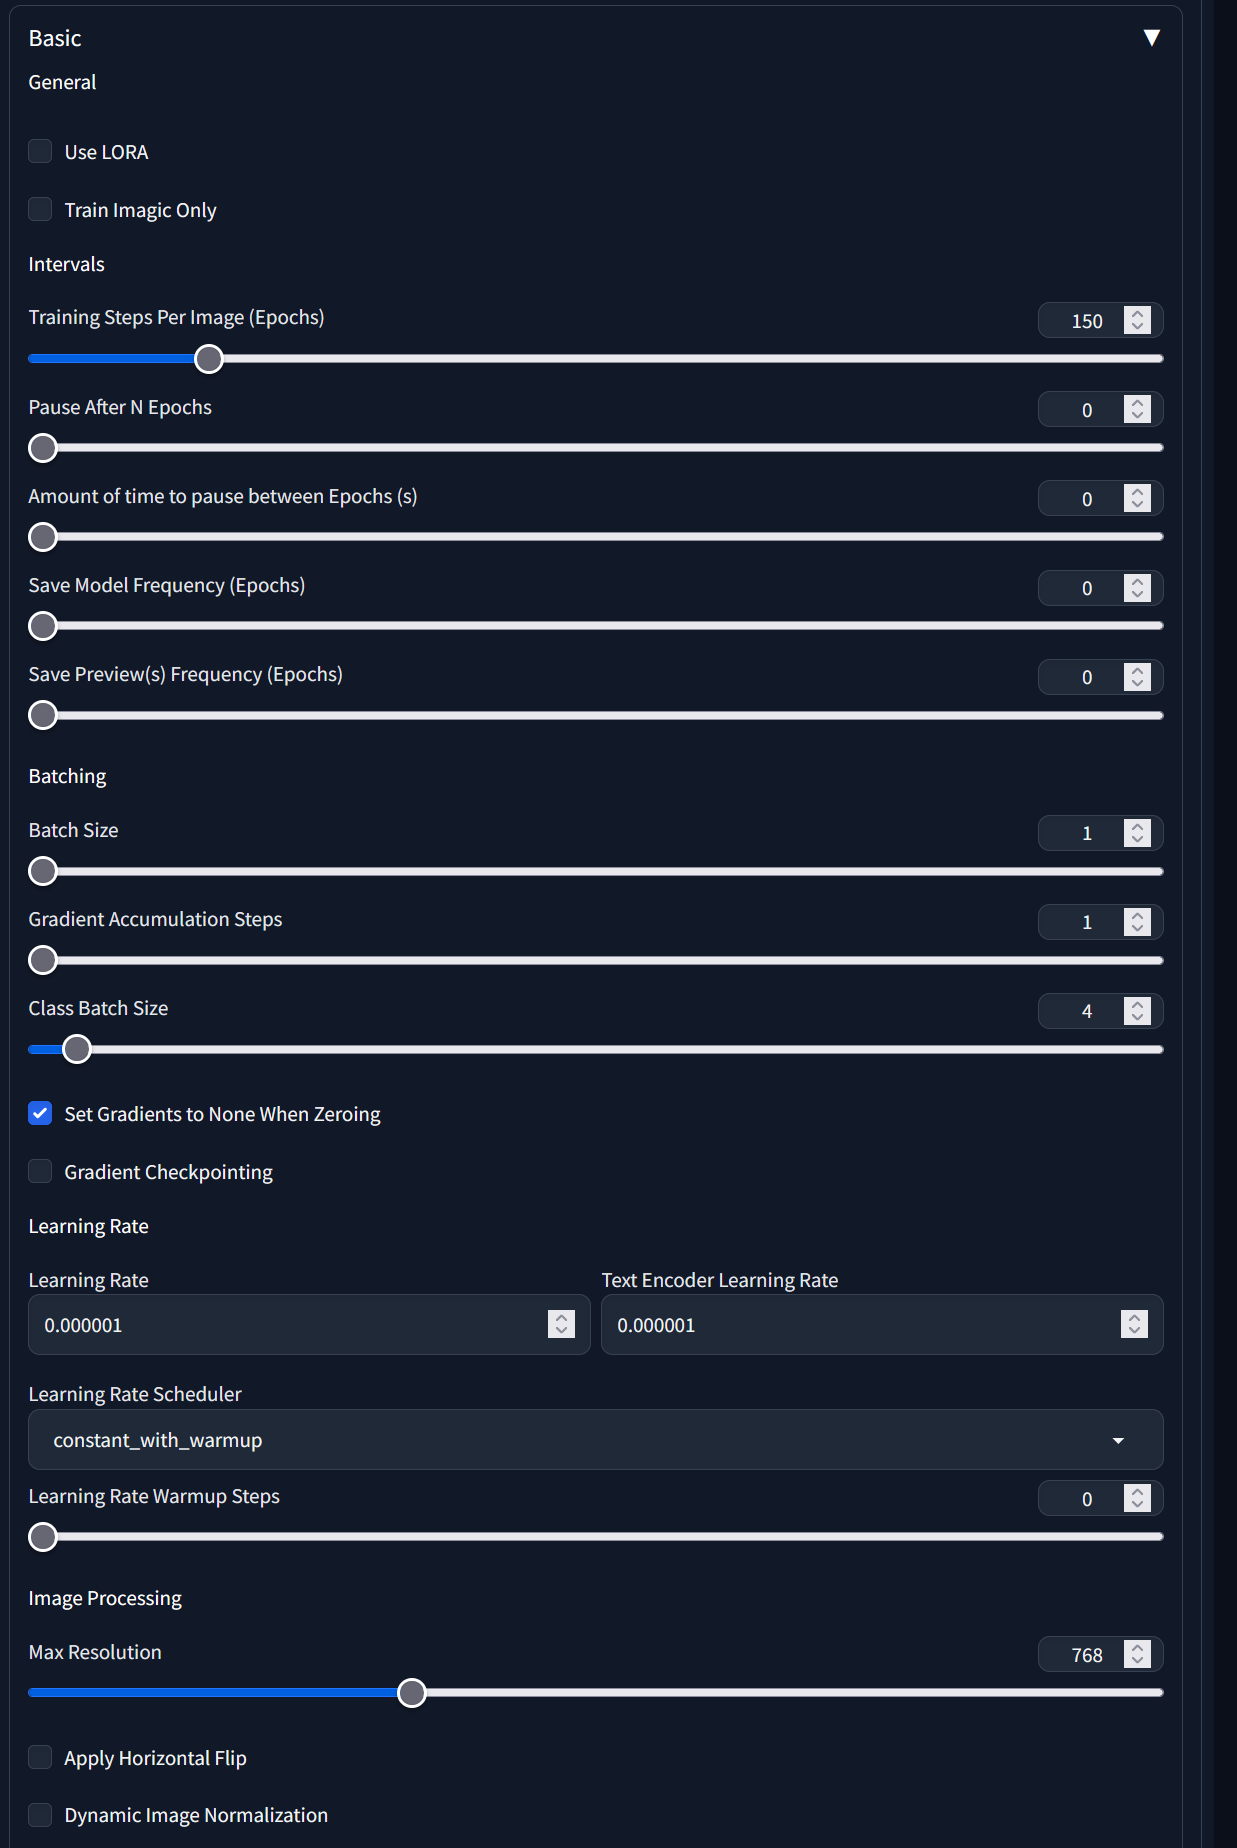Increment Training Steps Per Image using stepper arrows
1237x1848 pixels.
point(1137,314)
